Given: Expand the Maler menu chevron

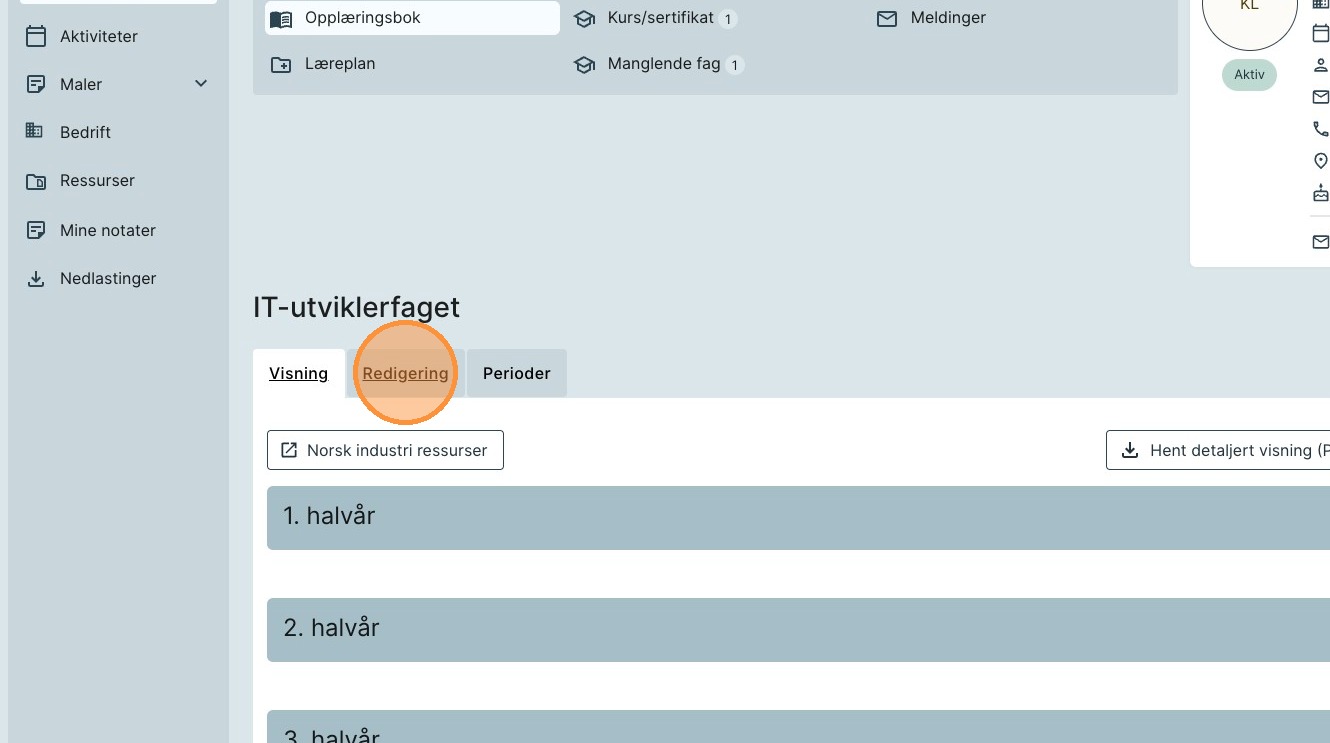Looking at the screenshot, I should point(201,84).
